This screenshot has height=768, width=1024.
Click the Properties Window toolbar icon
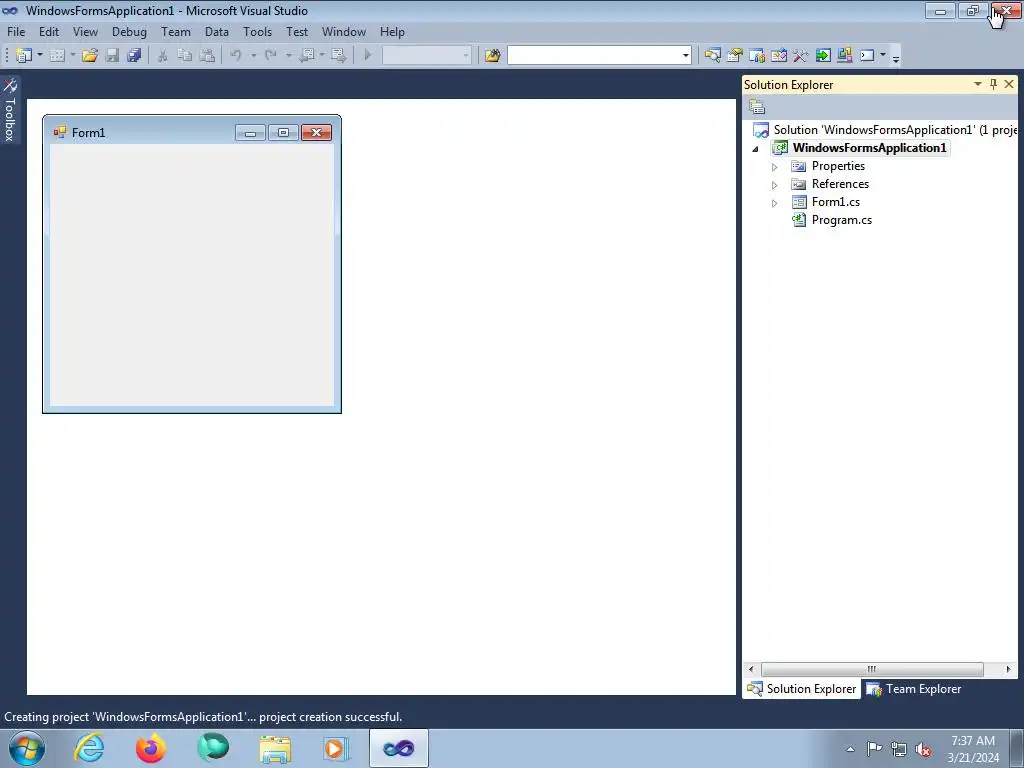[x=735, y=56]
